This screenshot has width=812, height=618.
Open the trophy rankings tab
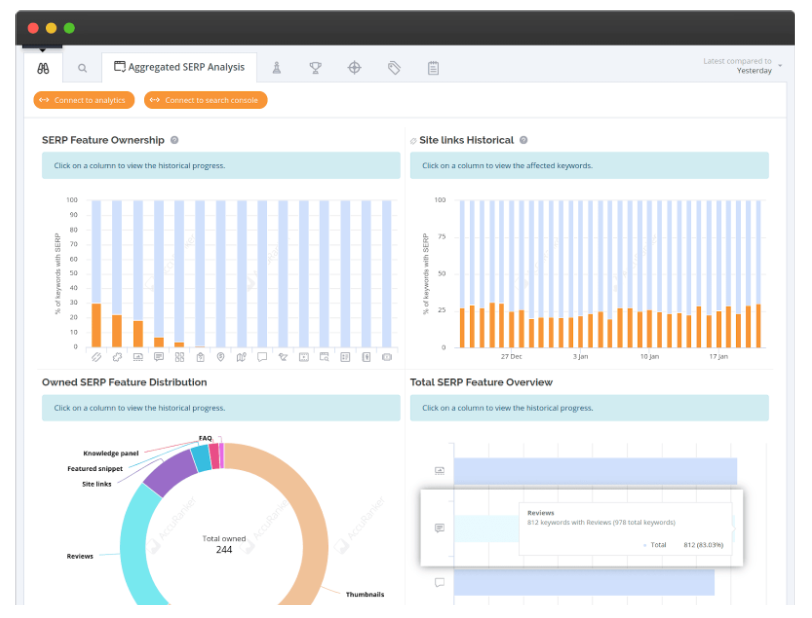pyautogui.click(x=315, y=67)
